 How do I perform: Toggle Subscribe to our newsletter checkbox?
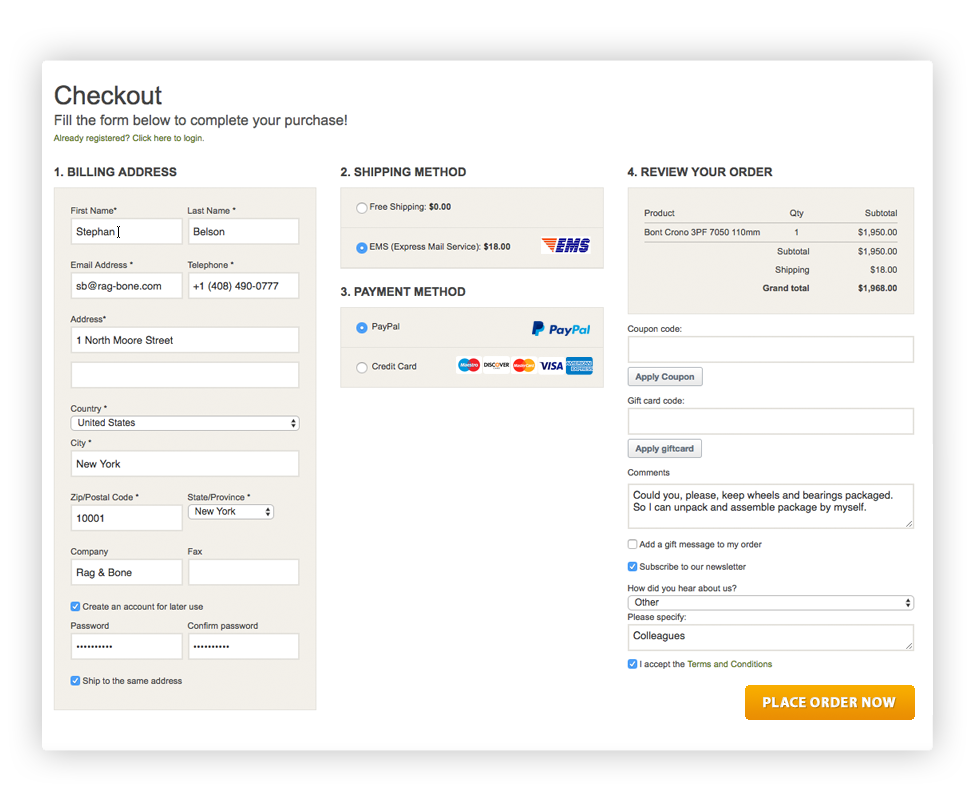click(632, 567)
